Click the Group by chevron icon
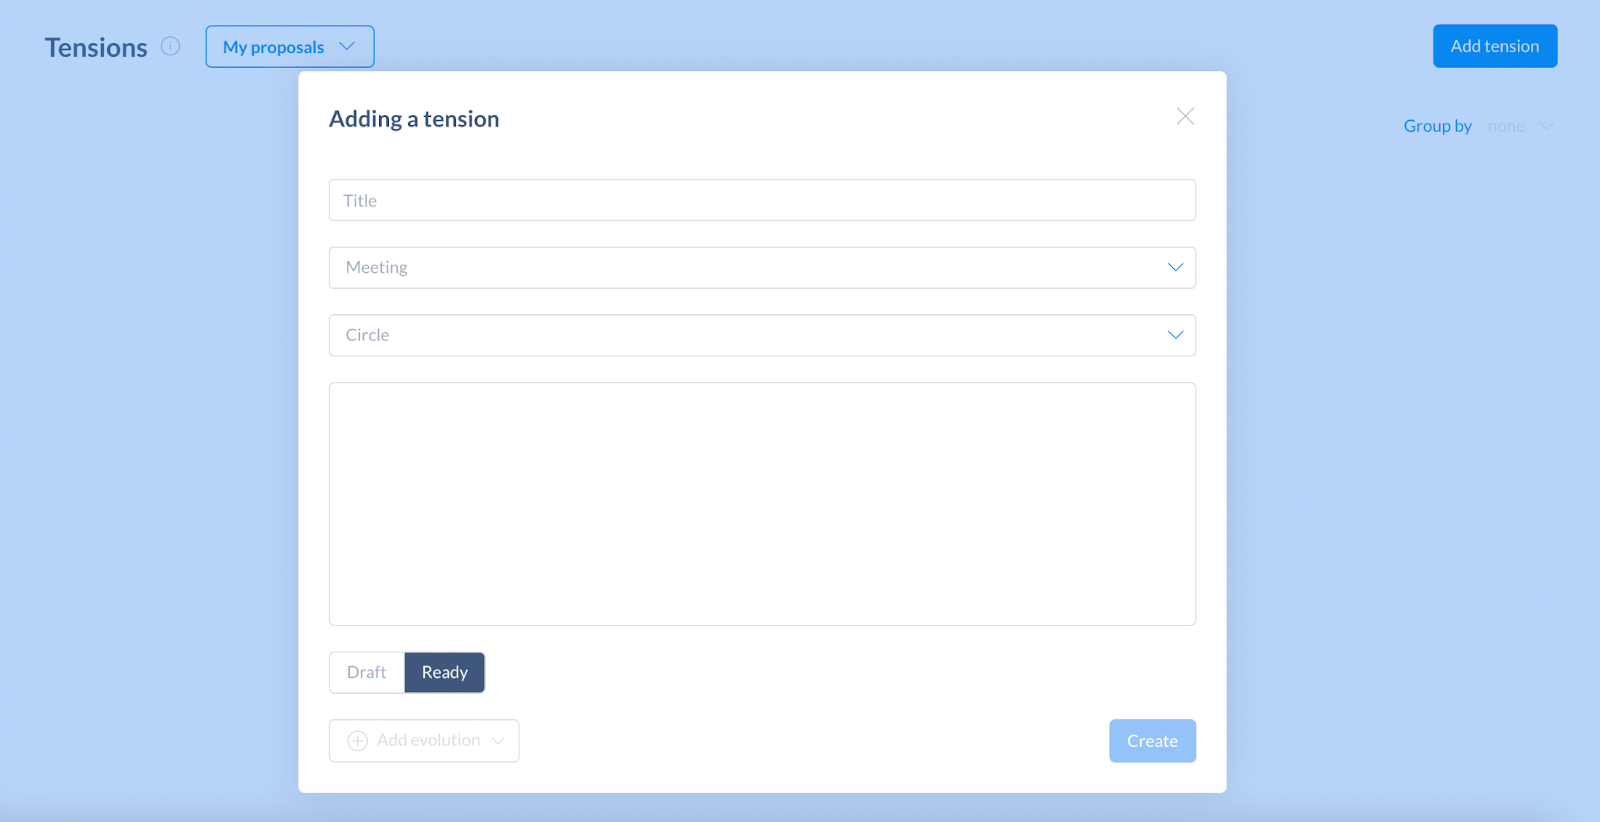The image size is (1600, 822). point(1546,126)
